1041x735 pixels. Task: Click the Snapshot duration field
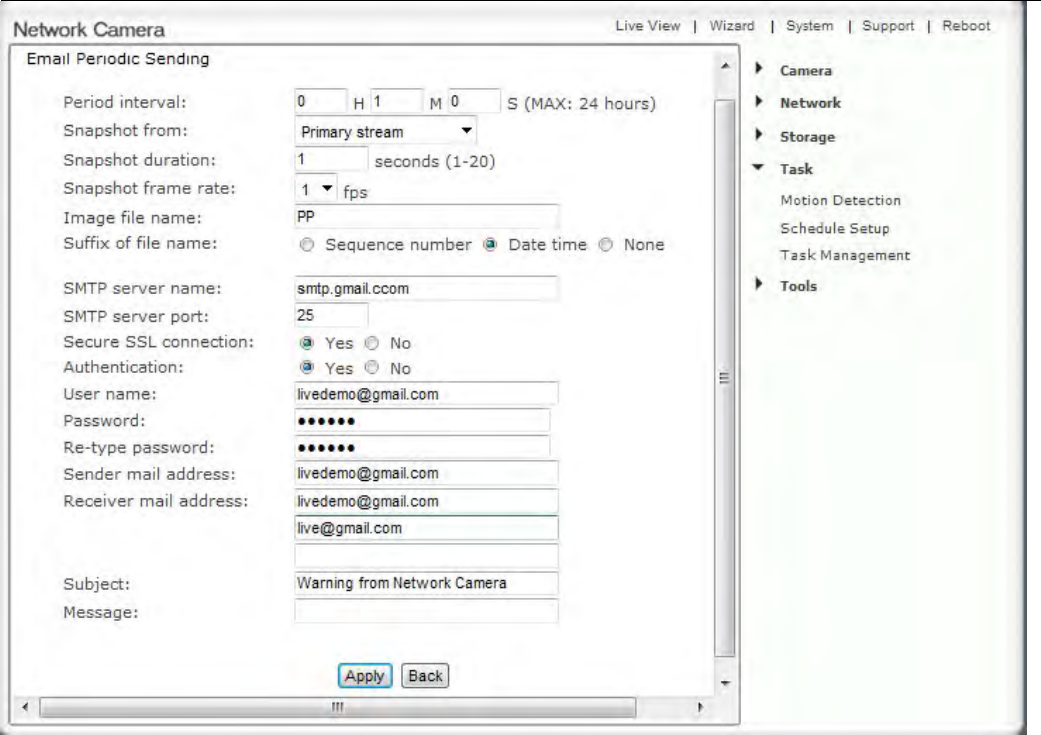pyautogui.click(x=331, y=159)
